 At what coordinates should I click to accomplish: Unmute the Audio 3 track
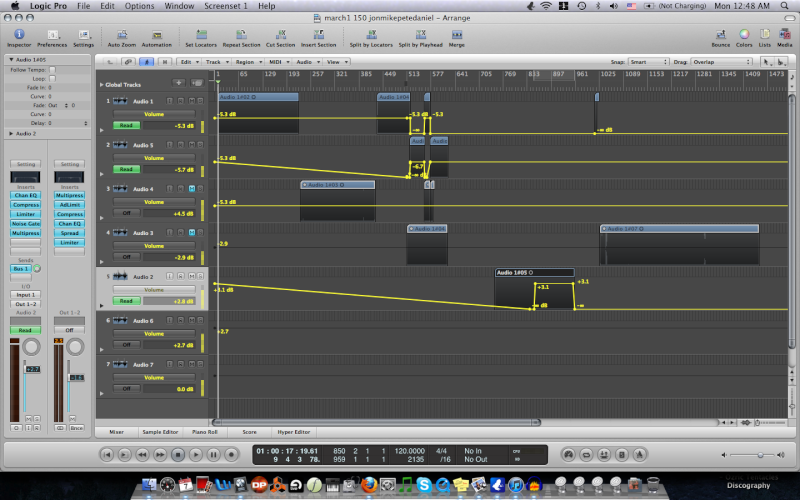click(x=192, y=232)
